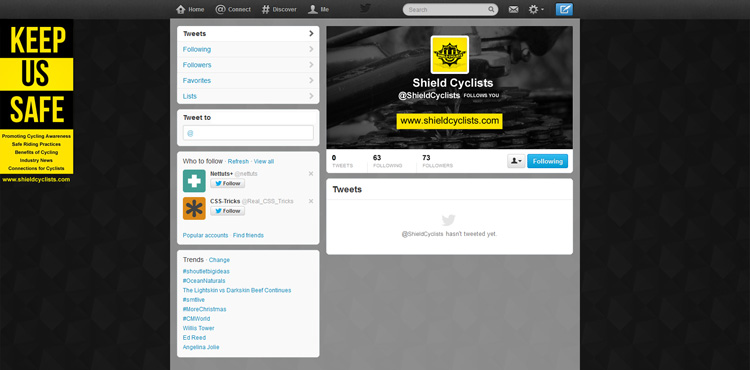Click the Twitter bird logo in top bar
The image size is (750, 370).
(365, 9)
